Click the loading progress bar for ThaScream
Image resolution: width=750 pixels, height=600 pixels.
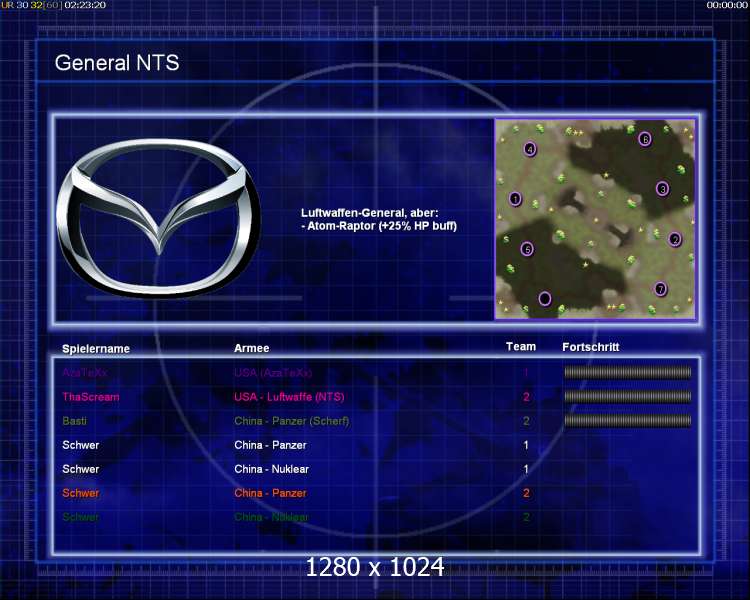click(628, 396)
